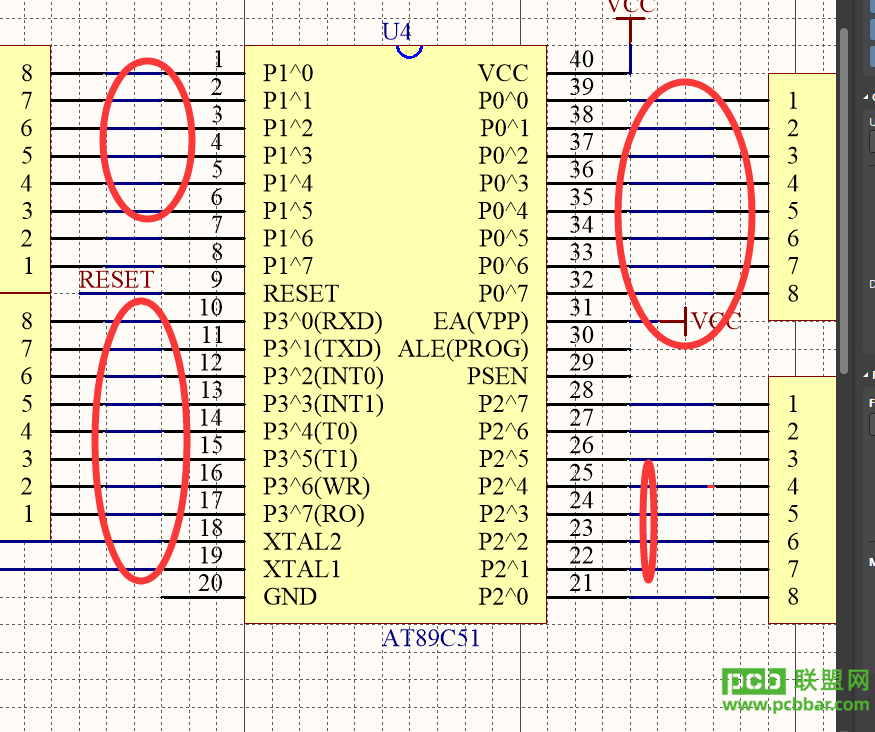
Task: Click the ALE(PROG) pin name
Action: (463, 349)
